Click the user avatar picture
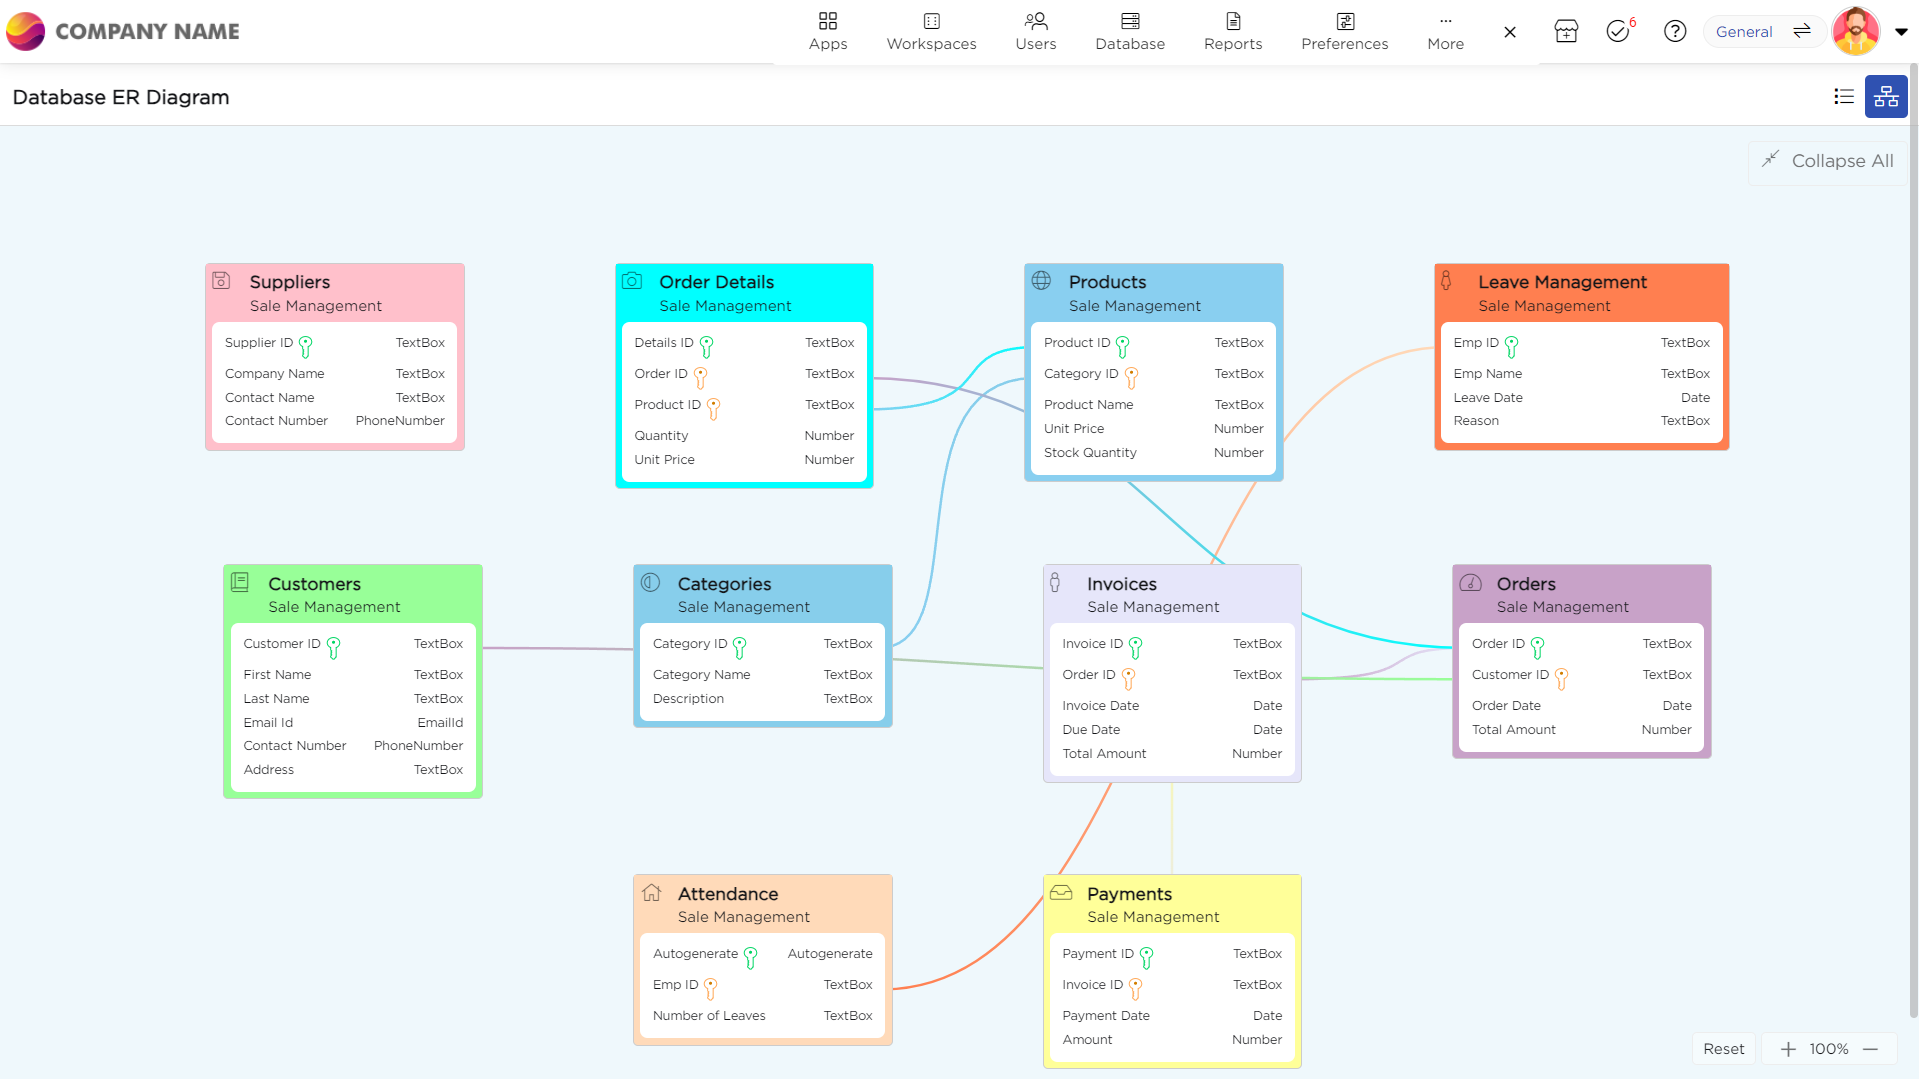 coord(1856,31)
